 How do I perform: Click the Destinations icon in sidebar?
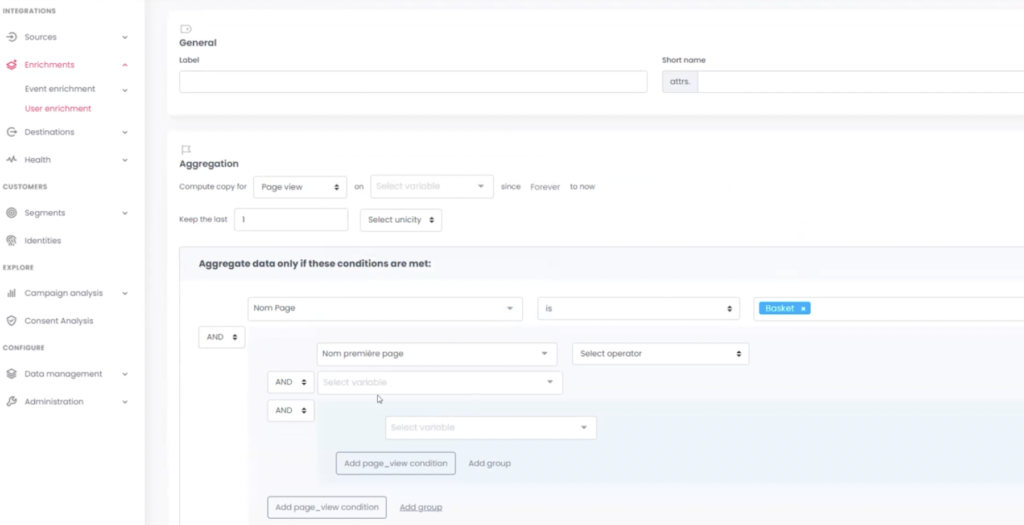click(x=12, y=132)
